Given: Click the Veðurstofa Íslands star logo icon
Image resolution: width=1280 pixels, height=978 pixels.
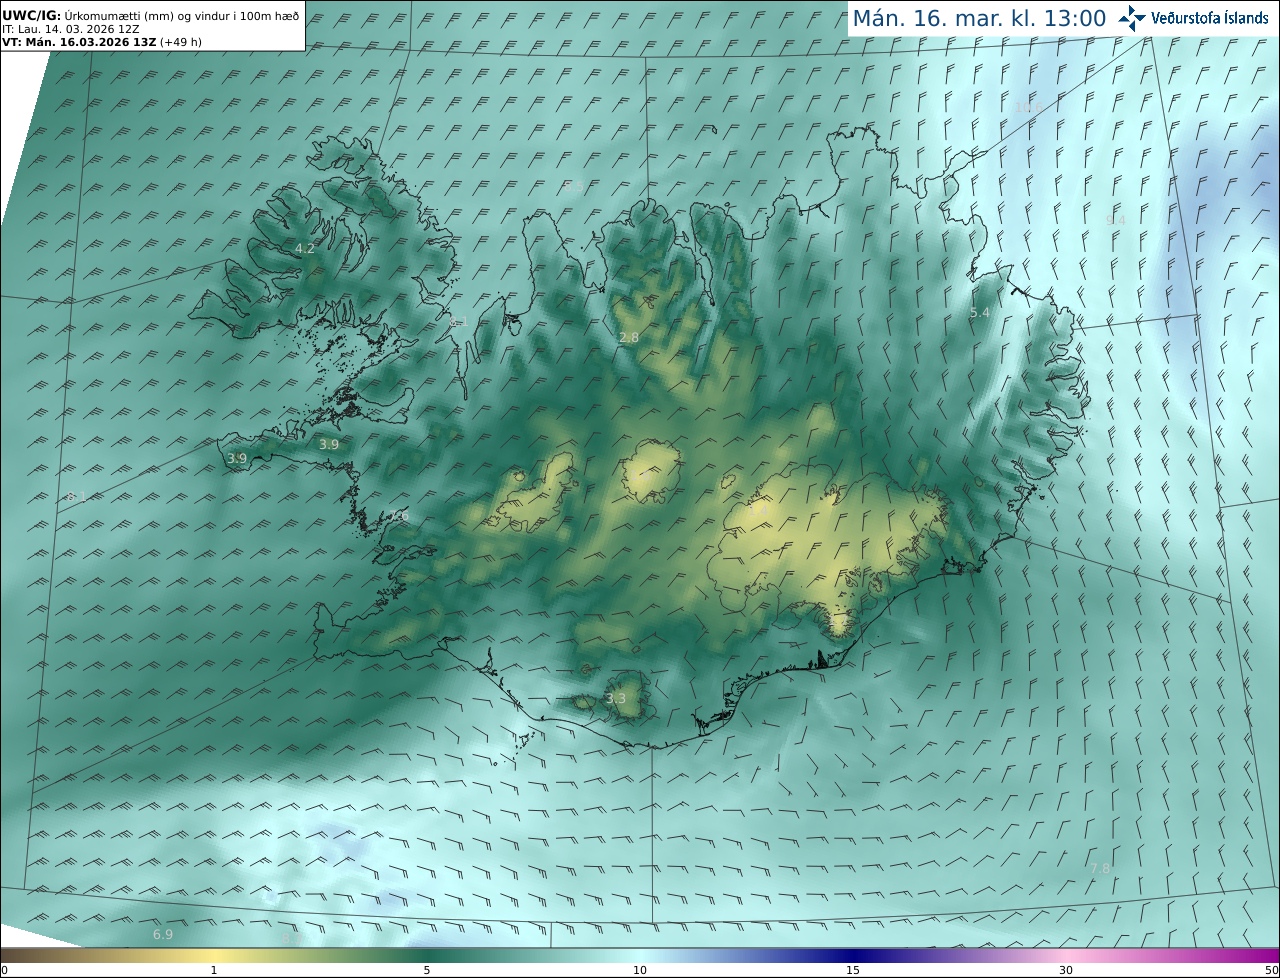Looking at the screenshot, I should tap(1132, 18).
